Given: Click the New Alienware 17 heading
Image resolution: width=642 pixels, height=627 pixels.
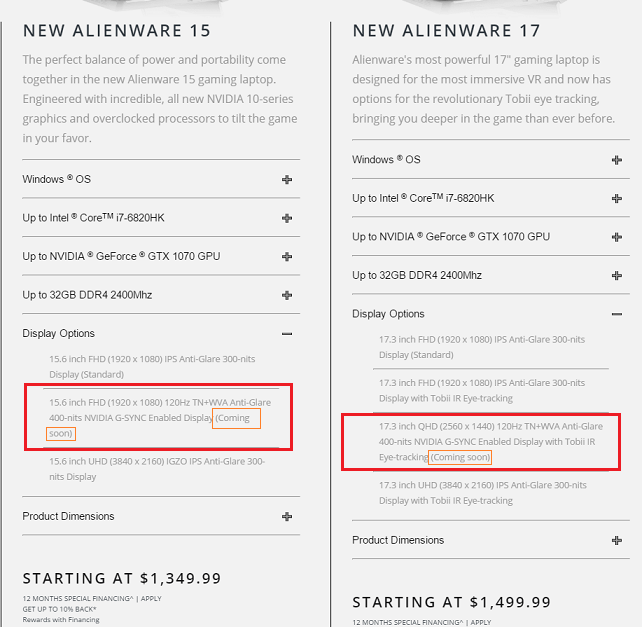Looking at the screenshot, I should click(446, 31).
